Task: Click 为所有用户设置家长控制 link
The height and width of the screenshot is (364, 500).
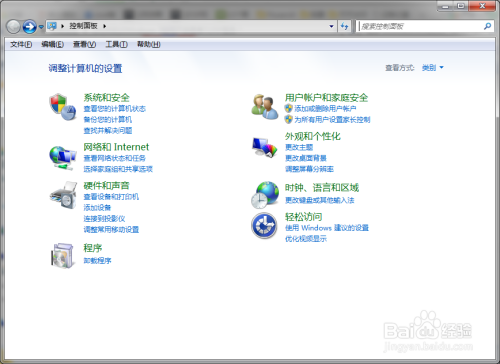Action: 332,120
